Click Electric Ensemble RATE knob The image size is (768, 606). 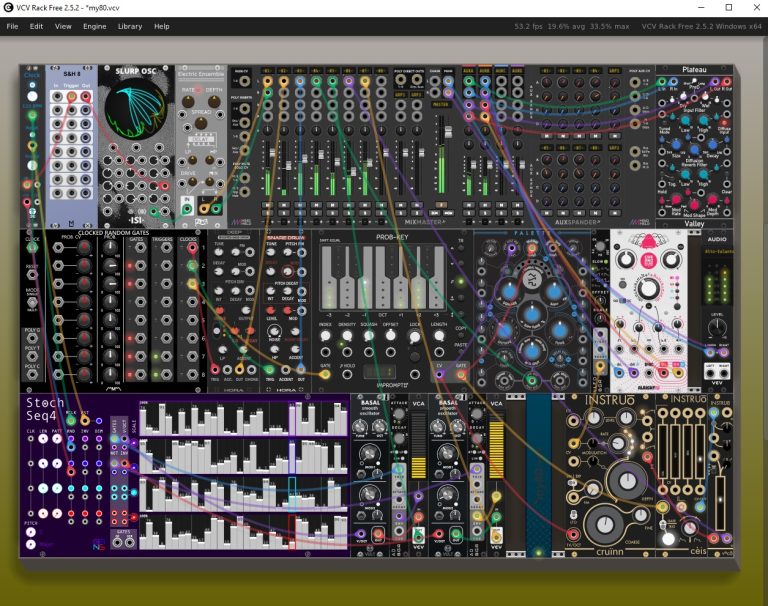click(x=188, y=102)
